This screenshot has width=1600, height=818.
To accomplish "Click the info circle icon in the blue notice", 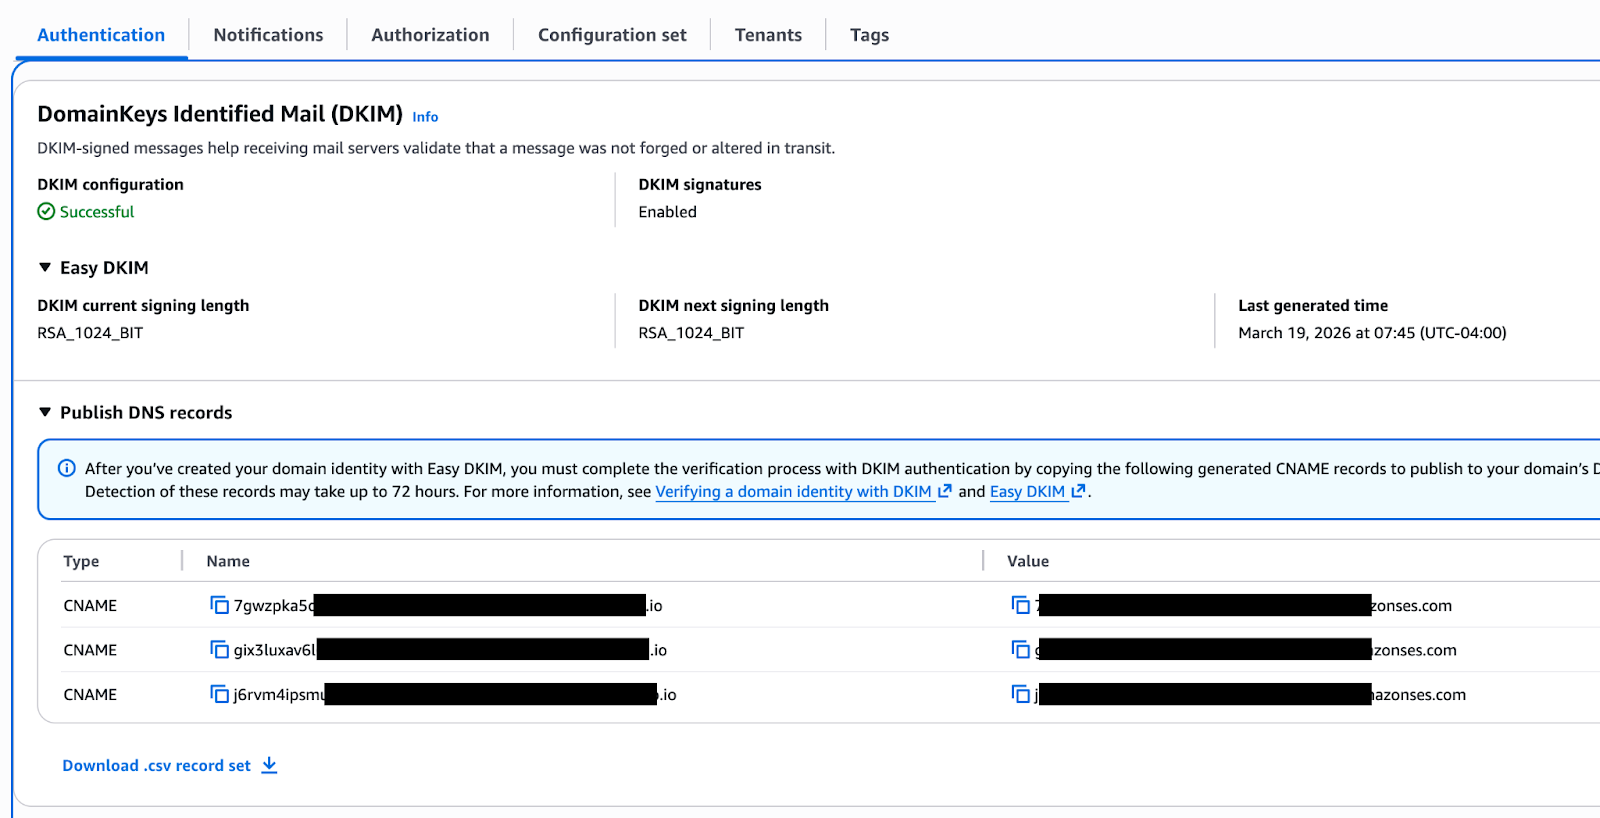I will [67, 468].
